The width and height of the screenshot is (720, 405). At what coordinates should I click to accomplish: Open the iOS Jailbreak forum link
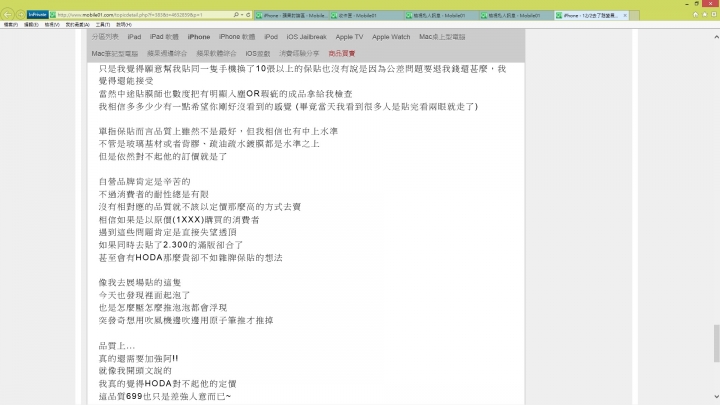coord(306,37)
